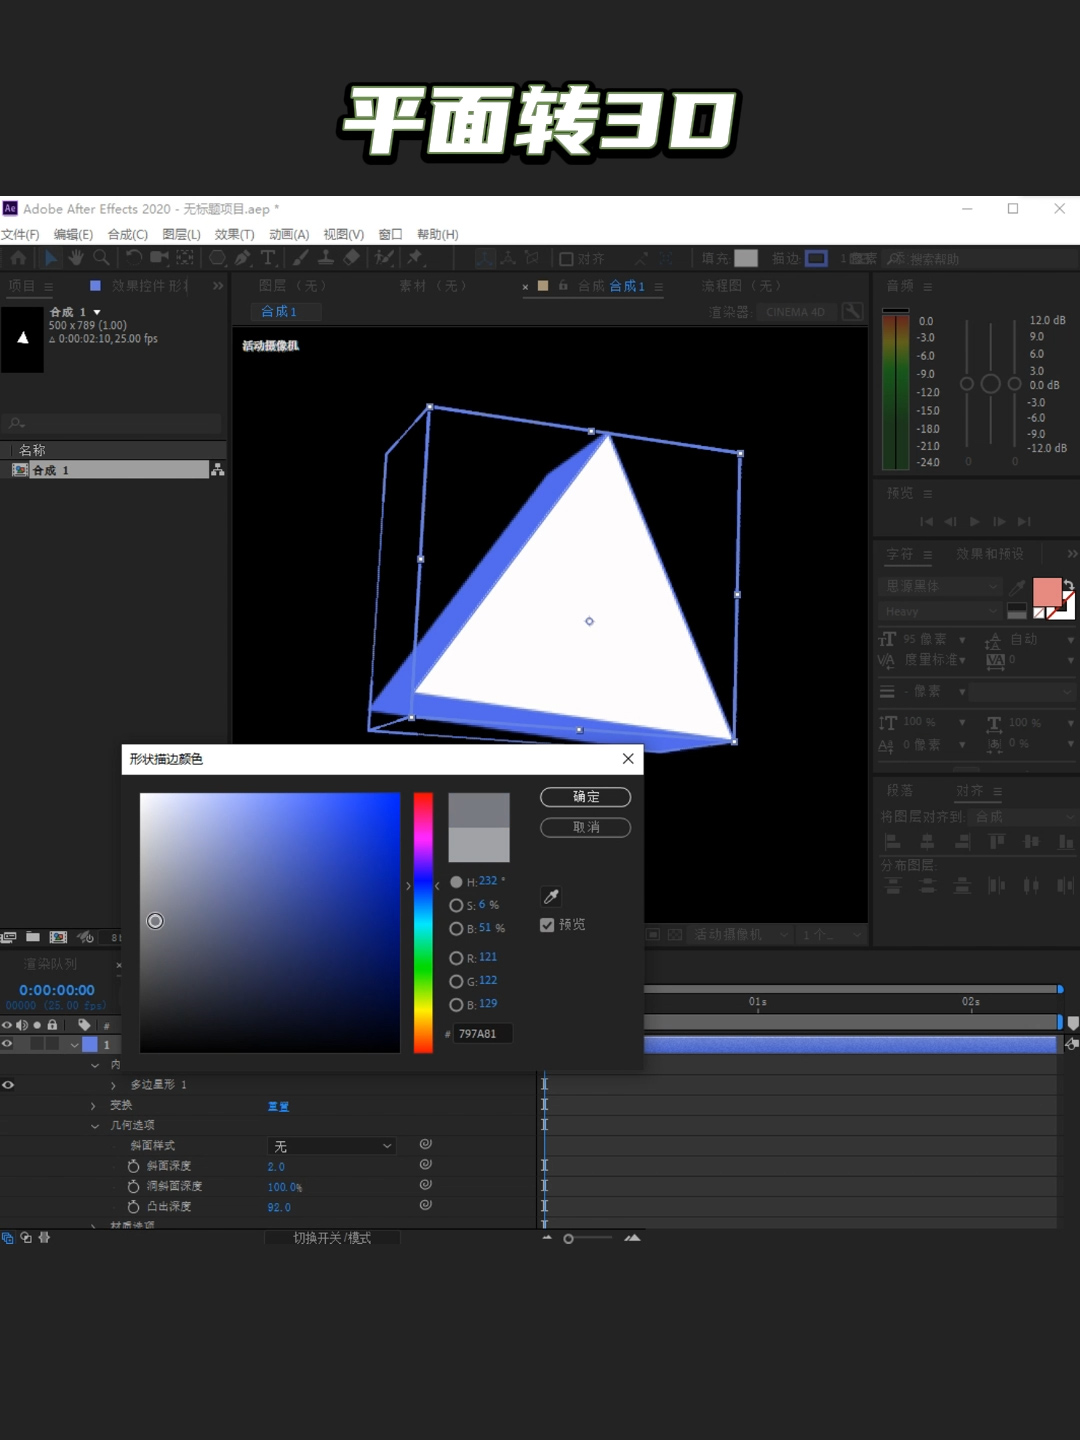Open the 合成(C) menu
The height and width of the screenshot is (1440, 1080).
[127, 234]
